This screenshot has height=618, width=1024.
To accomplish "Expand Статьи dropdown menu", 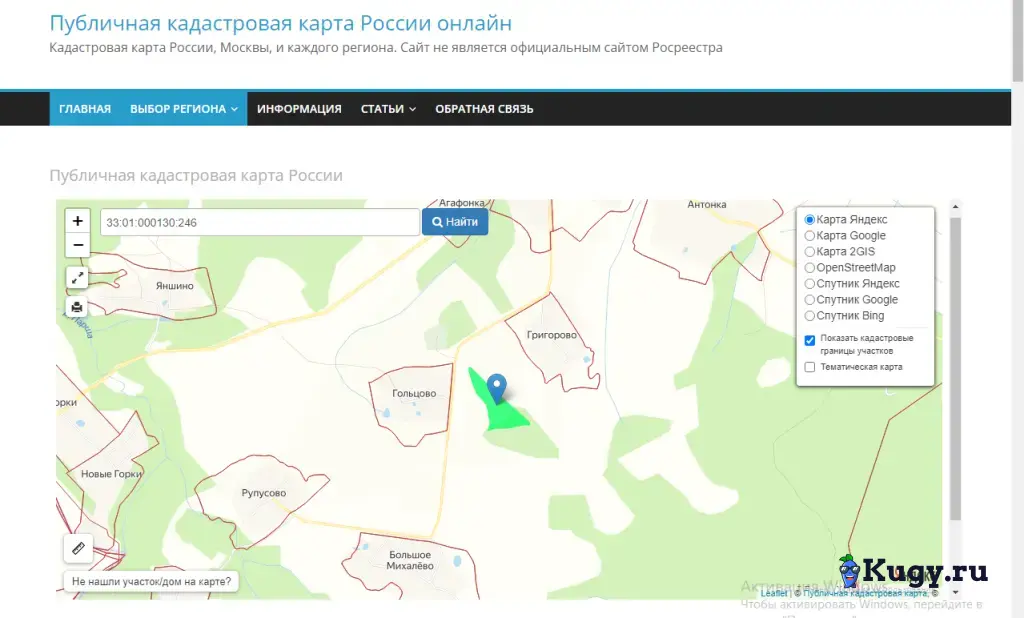I will click(388, 109).
